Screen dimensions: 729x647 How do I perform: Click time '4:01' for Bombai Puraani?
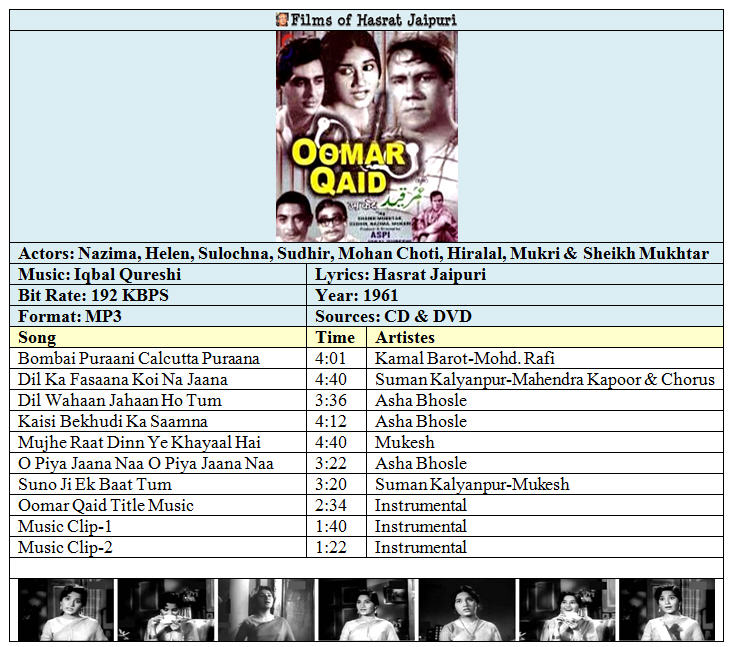point(331,358)
